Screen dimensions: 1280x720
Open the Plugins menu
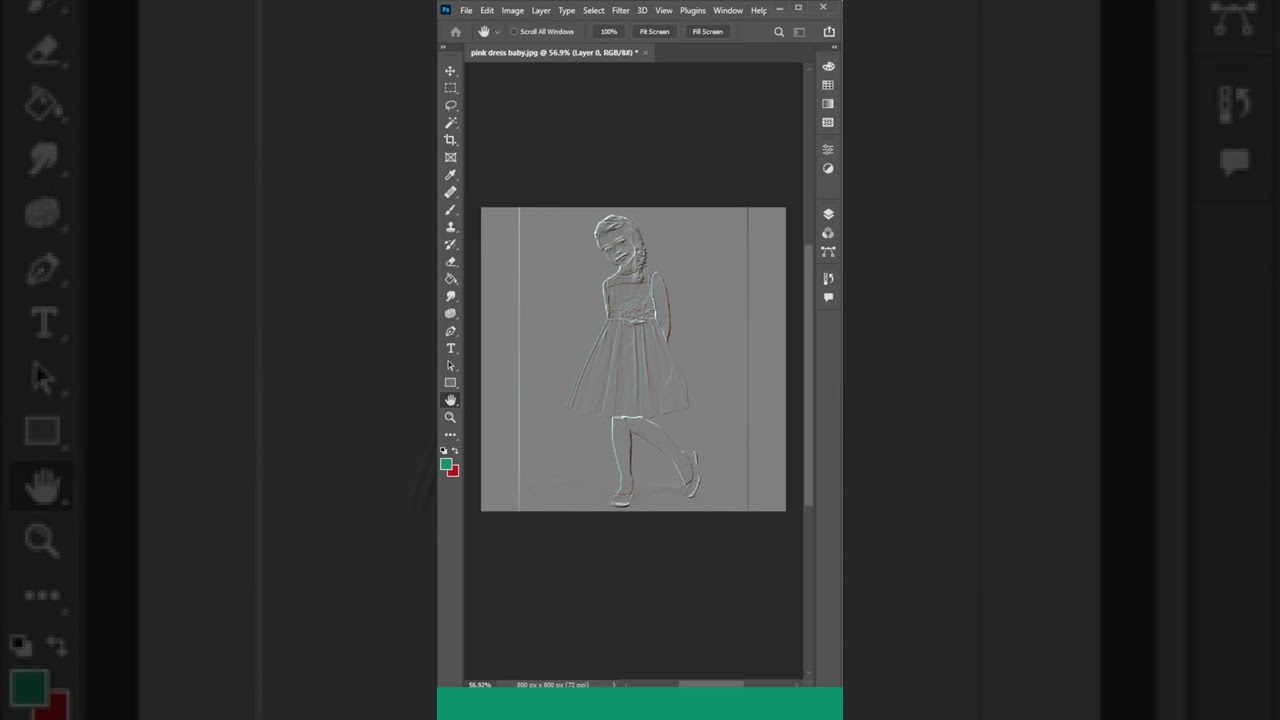pyautogui.click(x=693, y=11)
